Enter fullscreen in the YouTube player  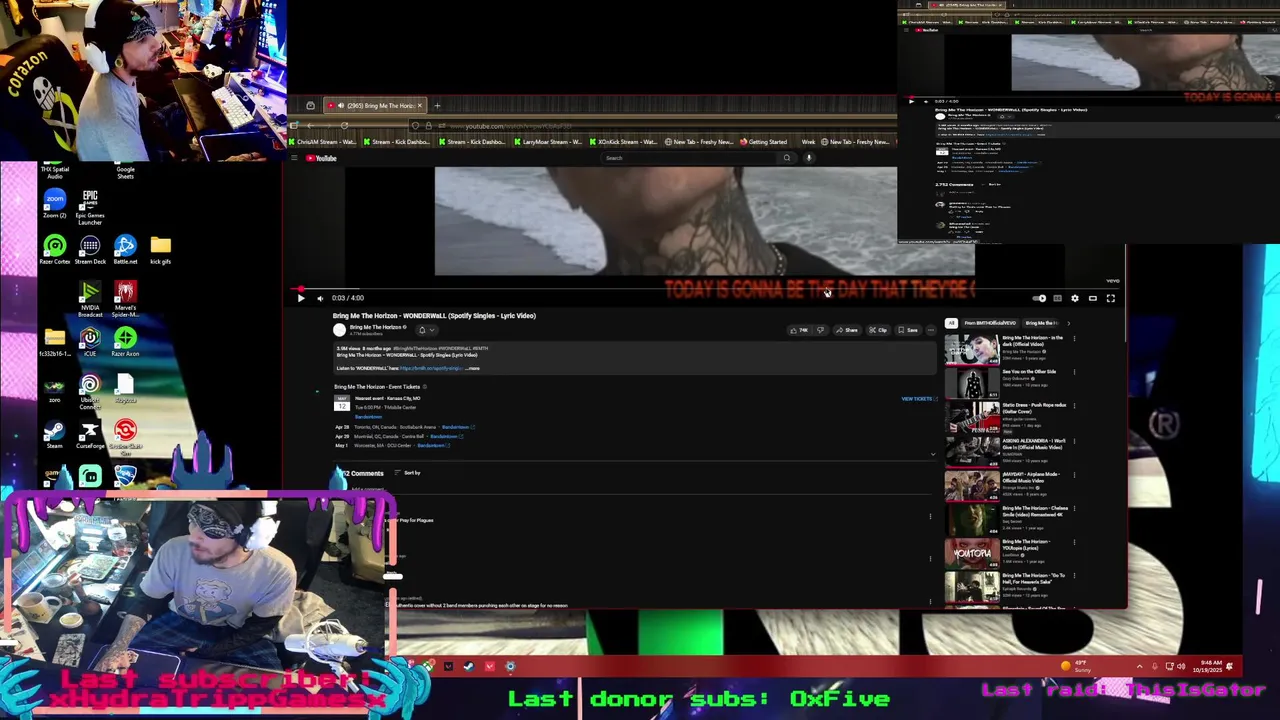[1110, 298]
